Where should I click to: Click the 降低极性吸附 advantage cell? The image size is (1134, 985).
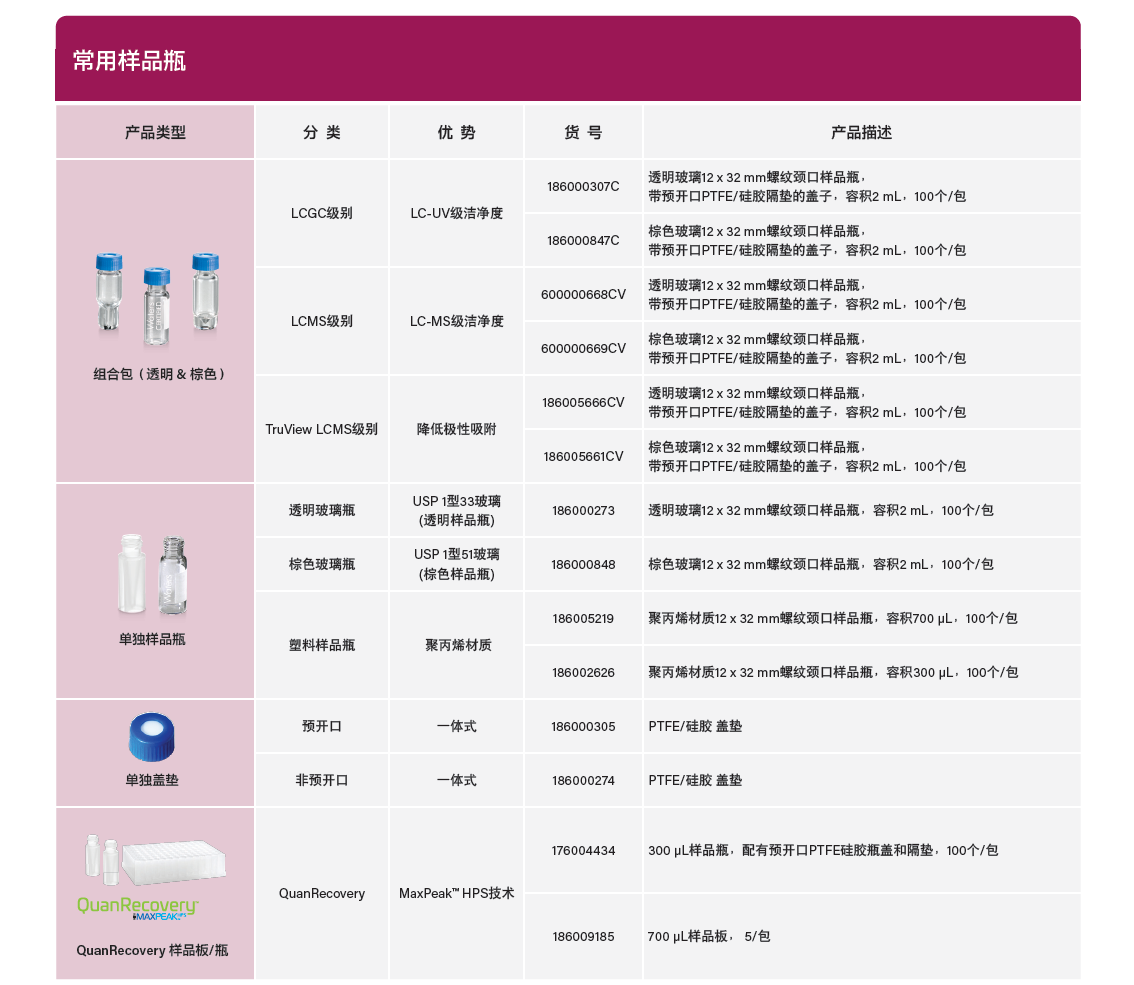[x=456, y=430]
